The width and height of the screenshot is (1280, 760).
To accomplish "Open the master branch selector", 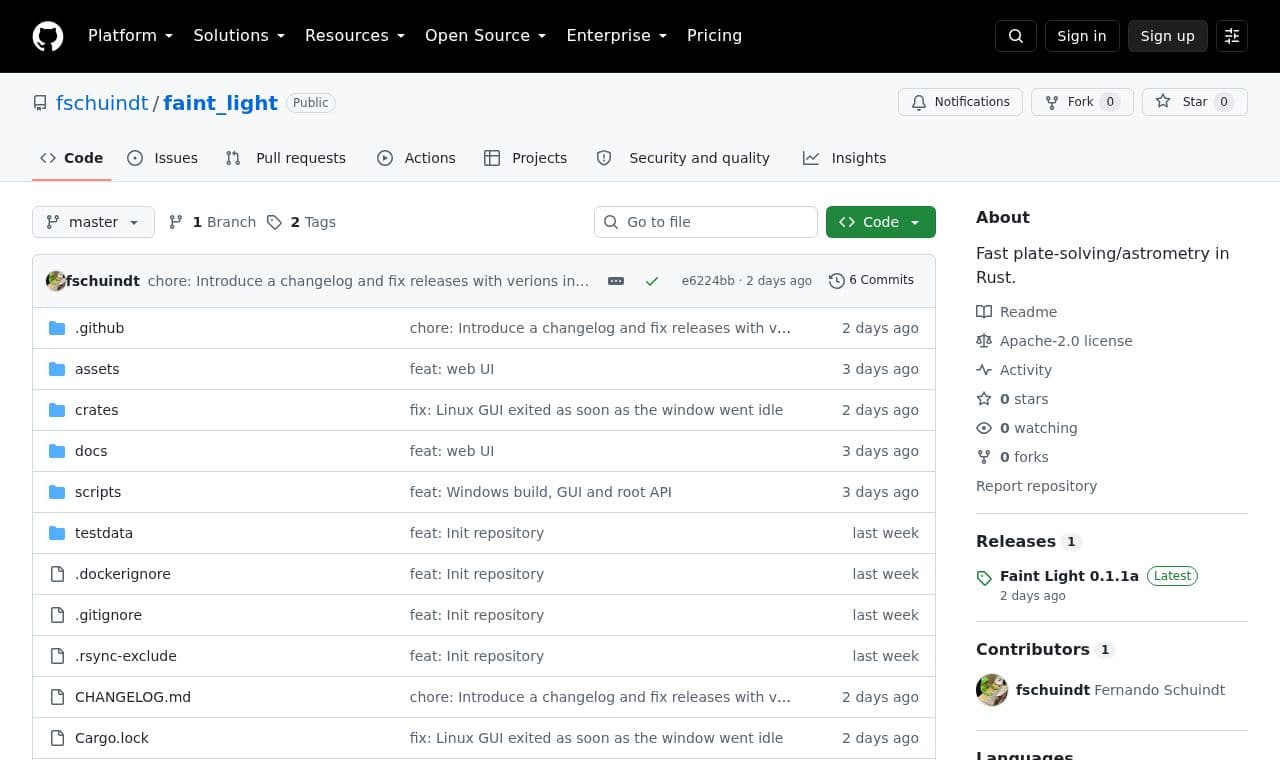I will (x=93, y=222).
